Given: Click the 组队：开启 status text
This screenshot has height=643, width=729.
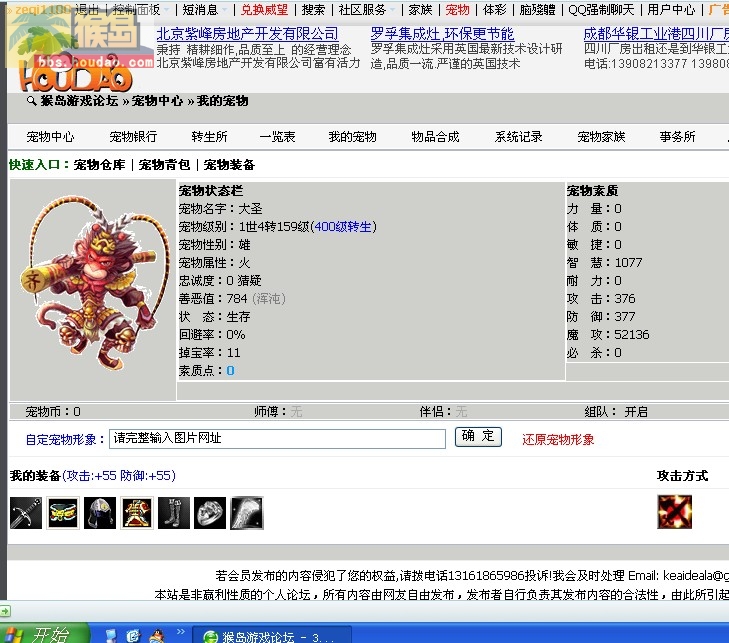Looking at the screenshot, I should click(x=616, y=411).
